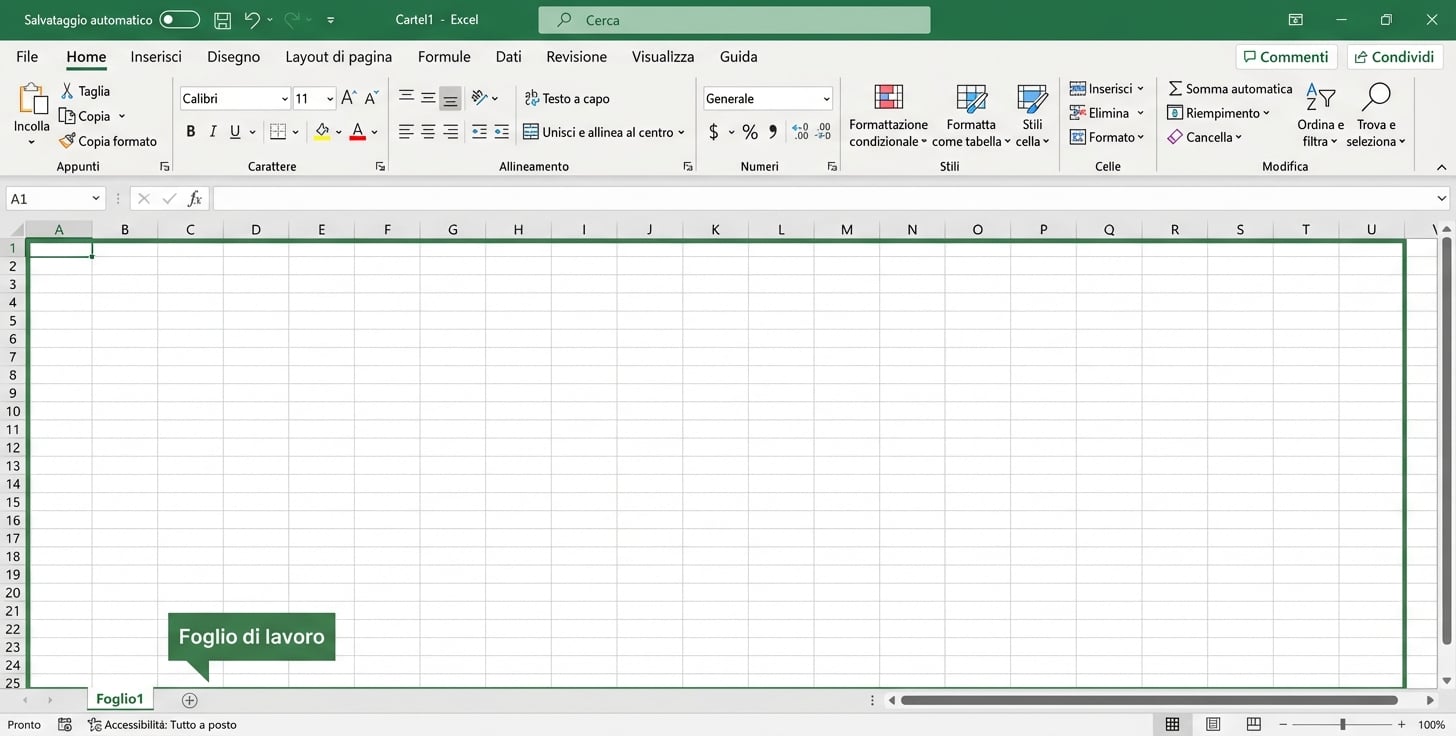Click the orientation text angle icon
The height and width of the screenshot is (736, 1456).
(480, 97)
